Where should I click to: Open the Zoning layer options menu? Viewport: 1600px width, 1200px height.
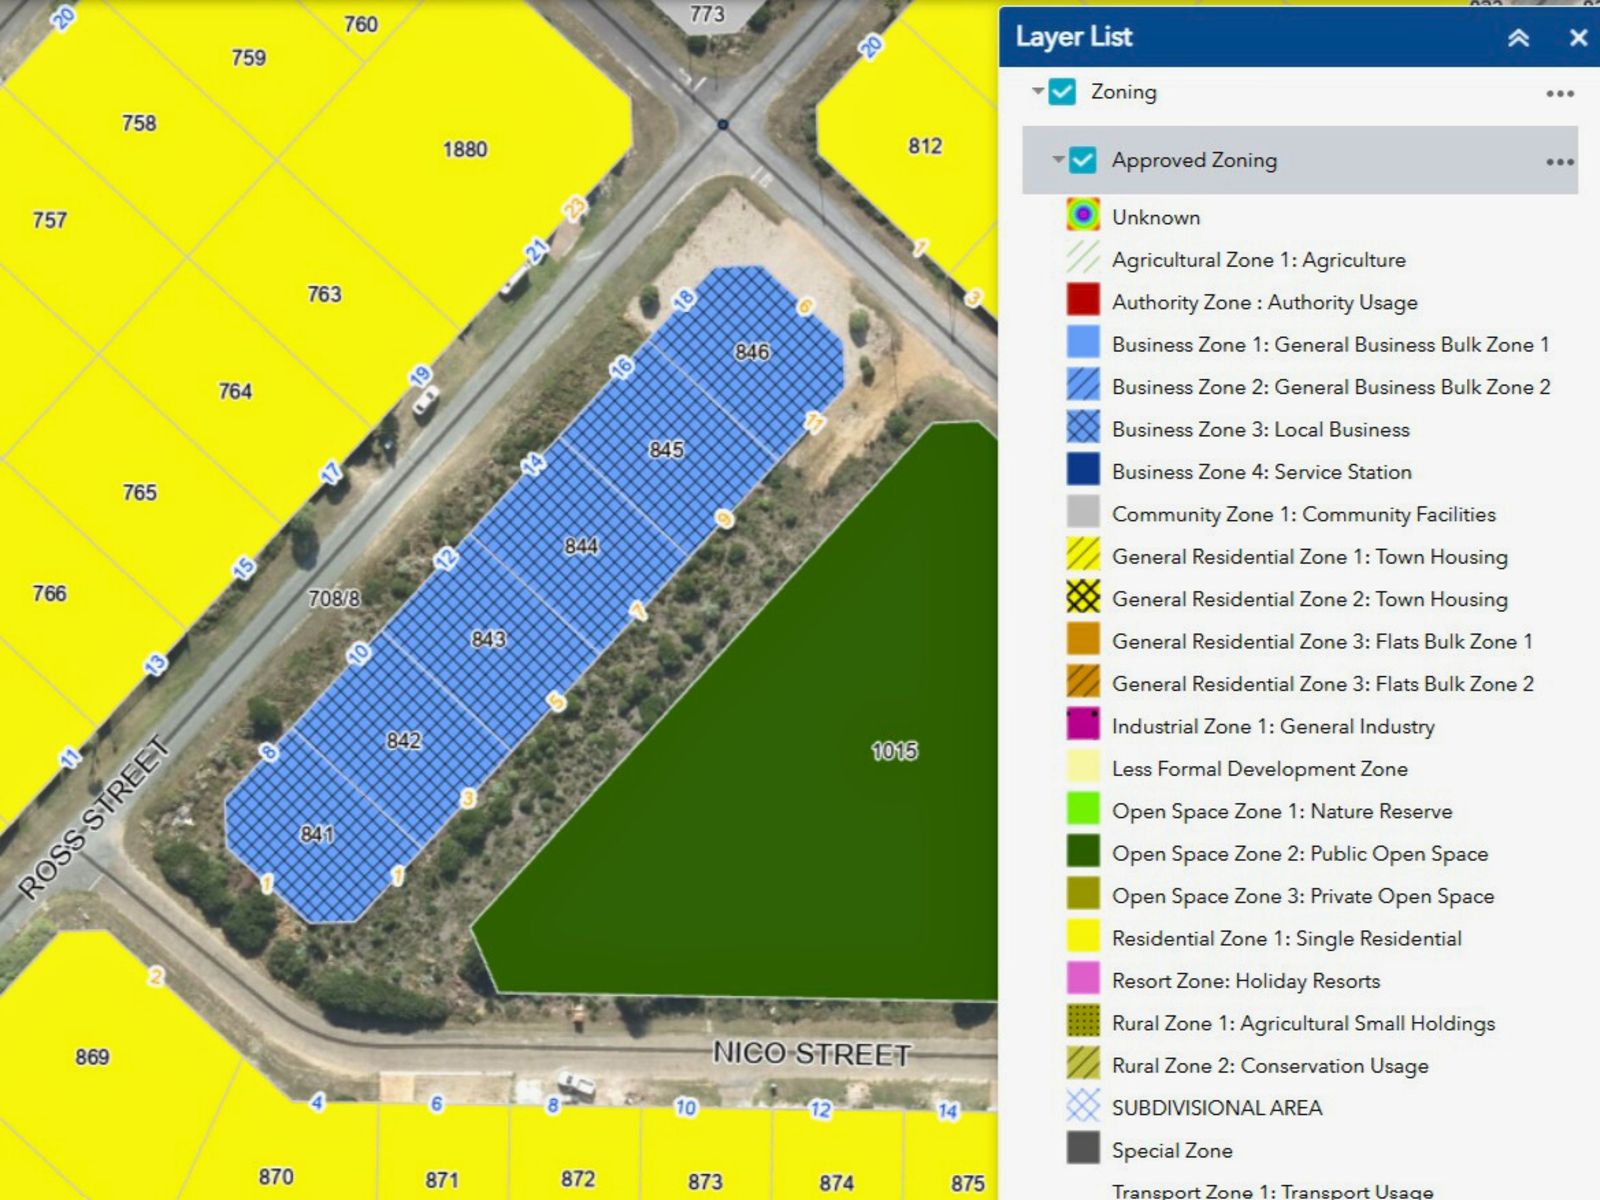tap(1559, 93)
